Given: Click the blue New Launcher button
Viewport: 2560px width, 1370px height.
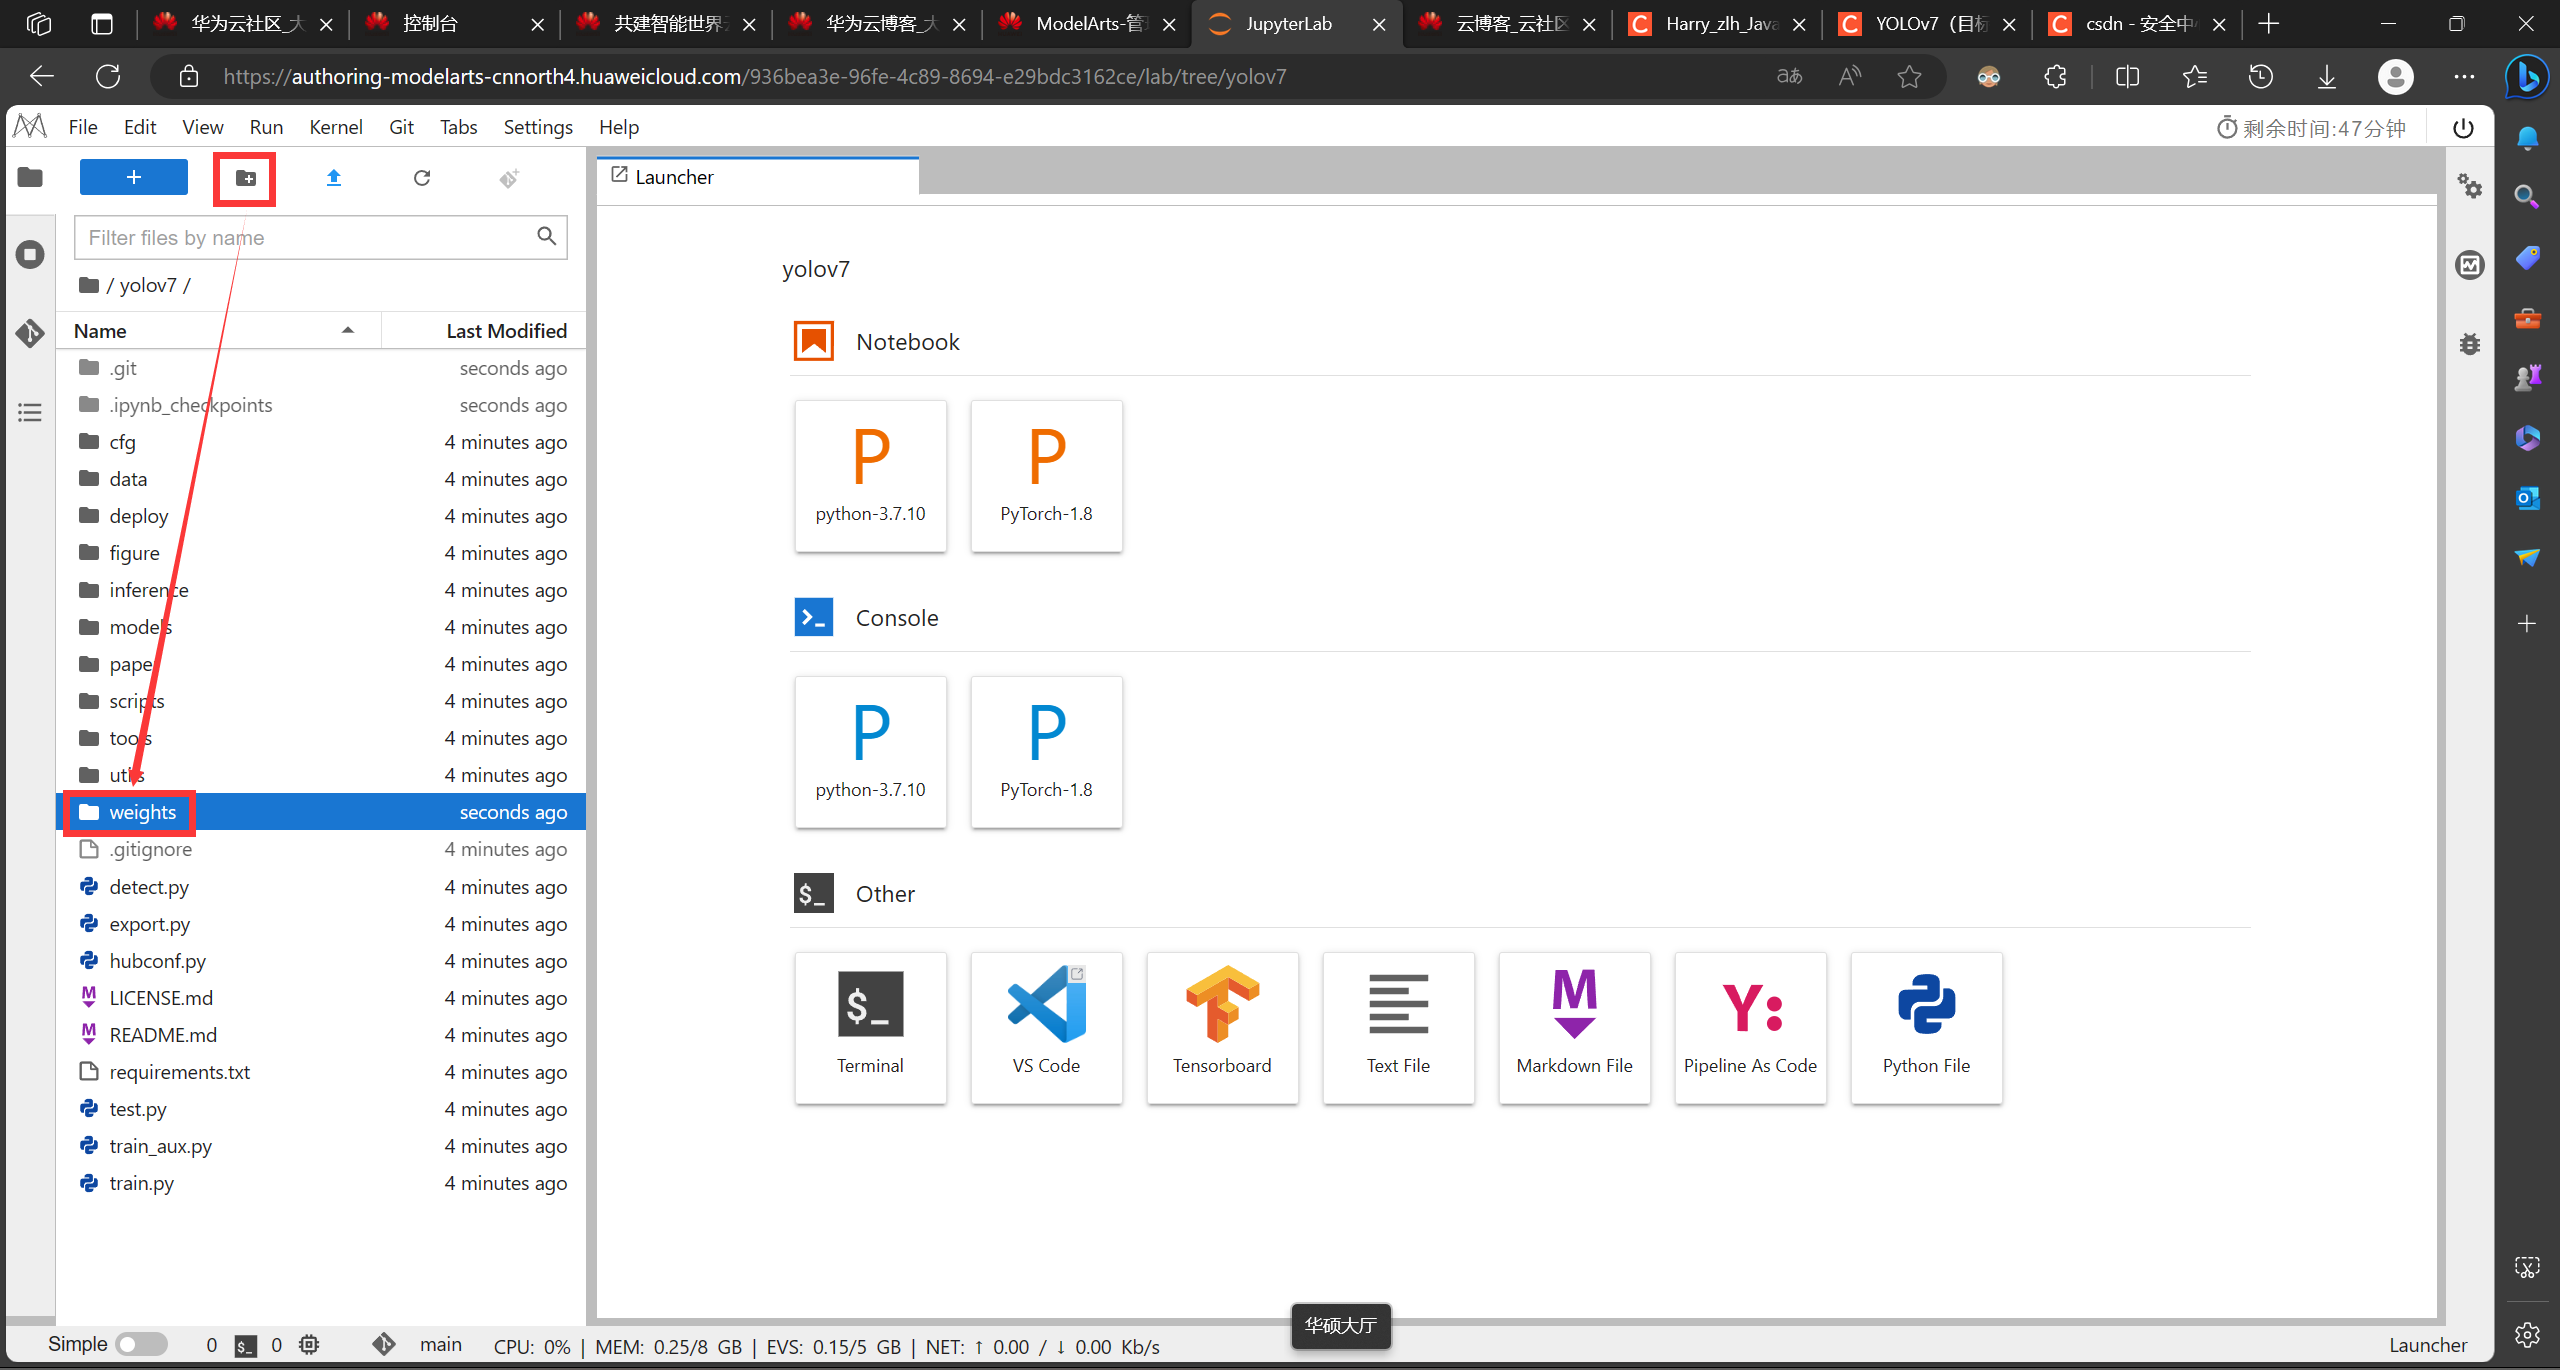Looking at the screenshot, I should (134, 178).
